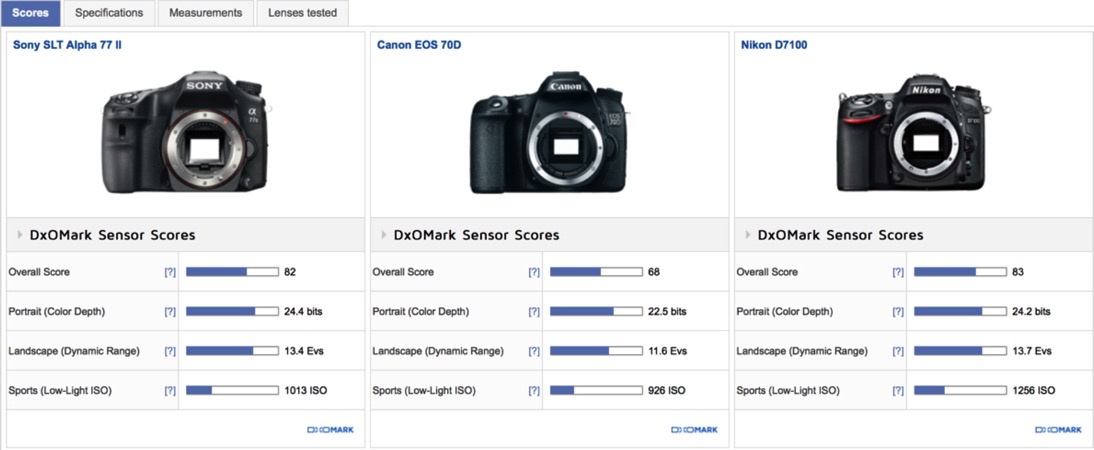The height and width of the screenshot is (450, 1094).
Task: Open help [?] for Sony Landscape Dynamic Range
Action: pyautogui.click(x=170, y=351)
